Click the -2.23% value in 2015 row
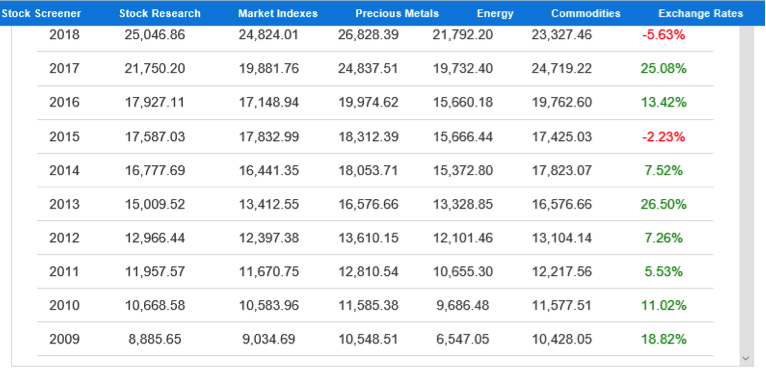 [663, 136]
